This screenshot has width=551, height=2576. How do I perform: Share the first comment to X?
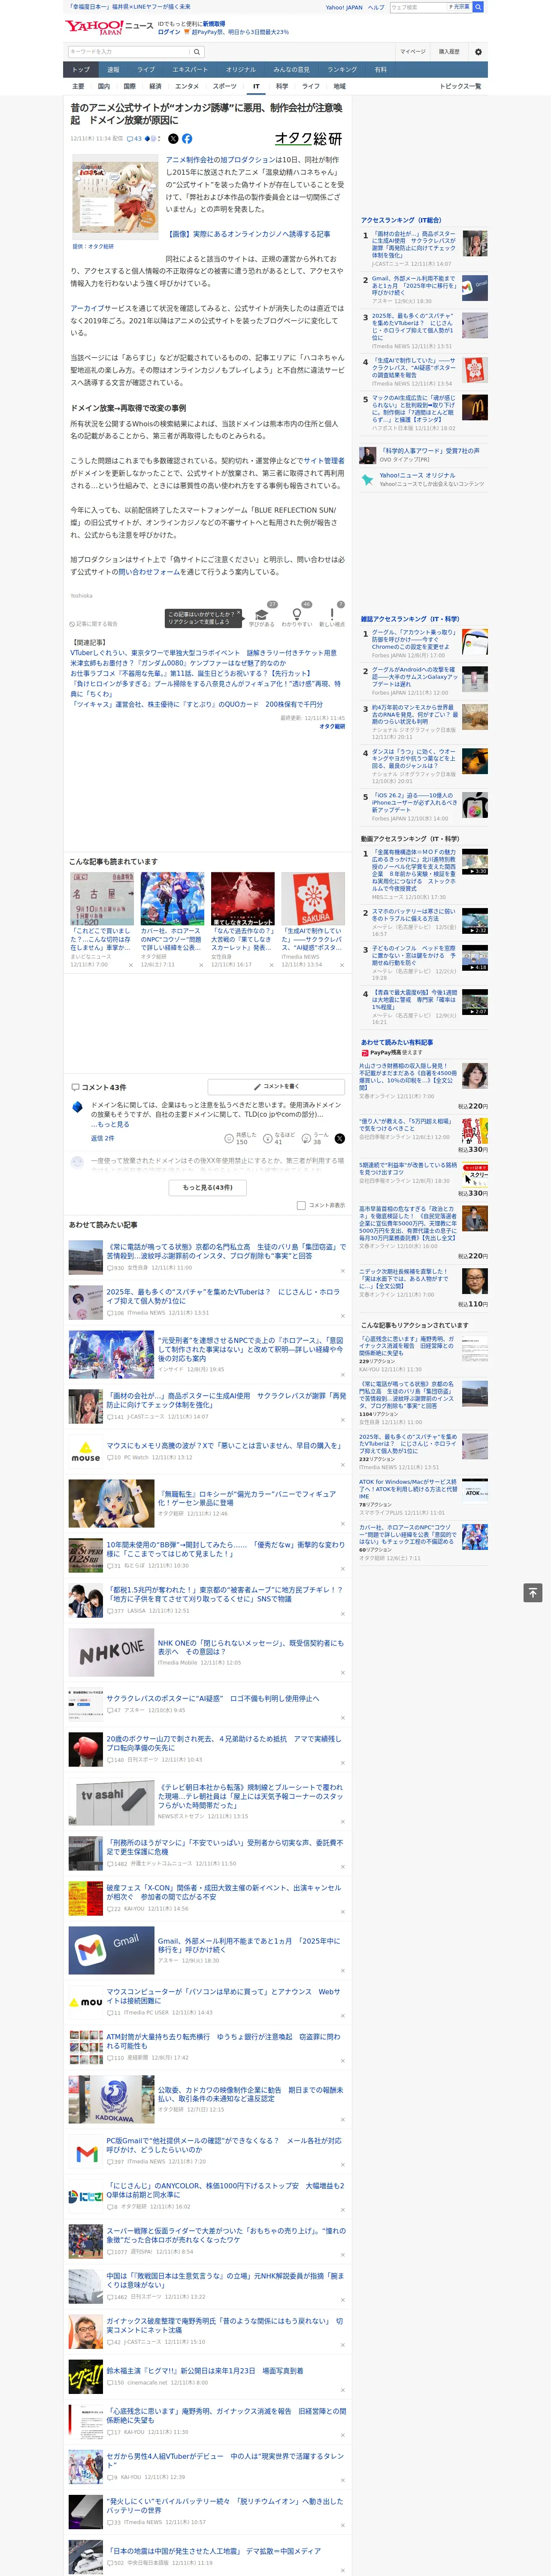click(340, 1138)
